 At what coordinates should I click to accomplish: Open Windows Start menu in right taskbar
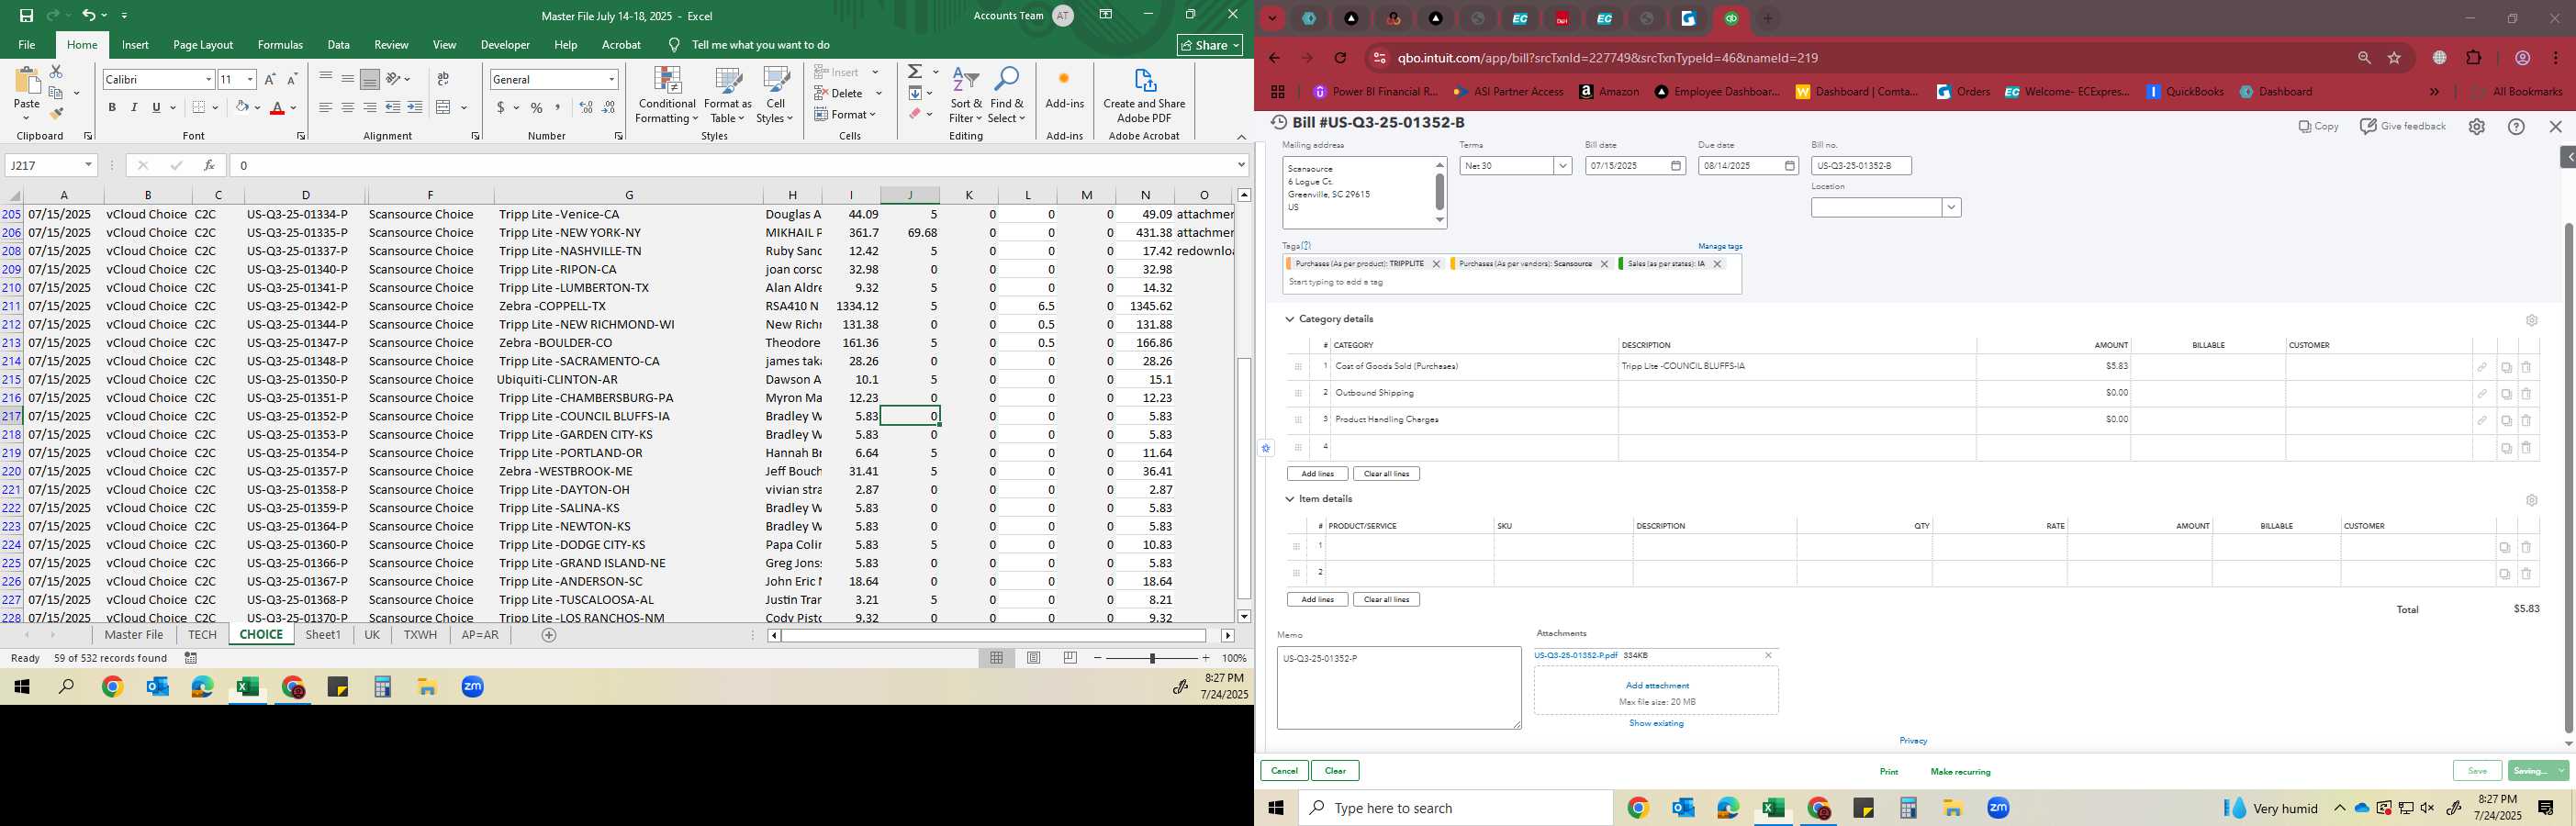(1276, 808)
